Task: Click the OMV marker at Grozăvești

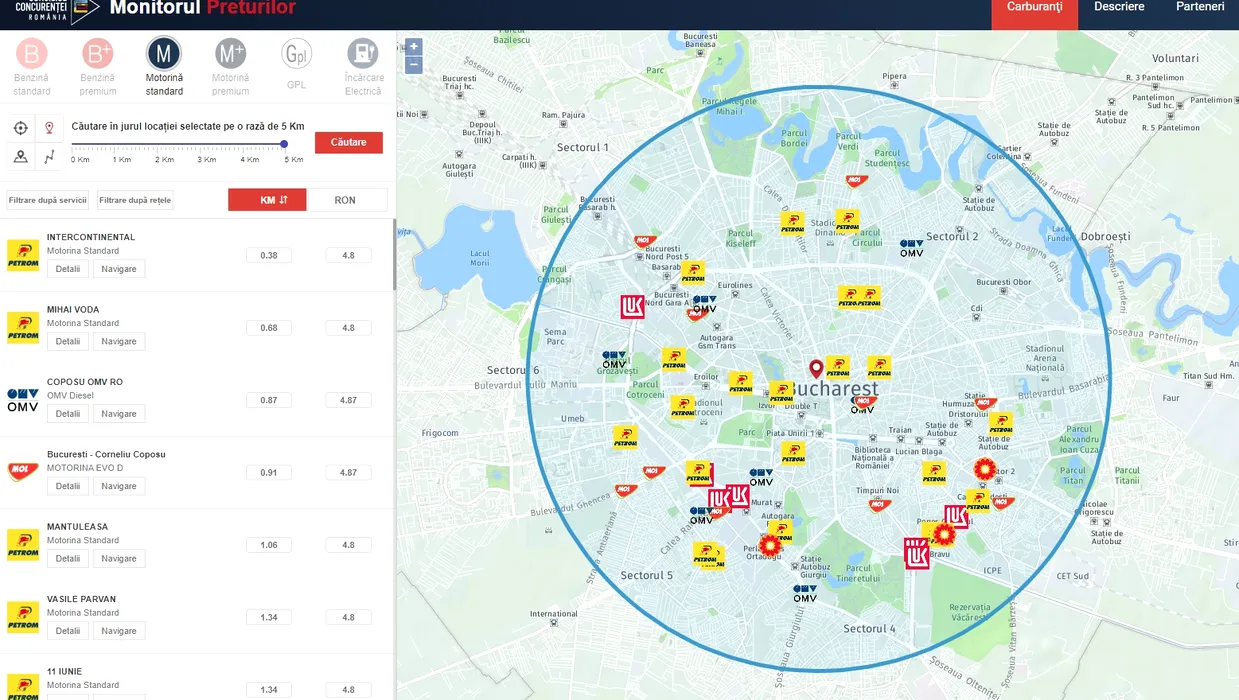Action: [x=614, y=359]
